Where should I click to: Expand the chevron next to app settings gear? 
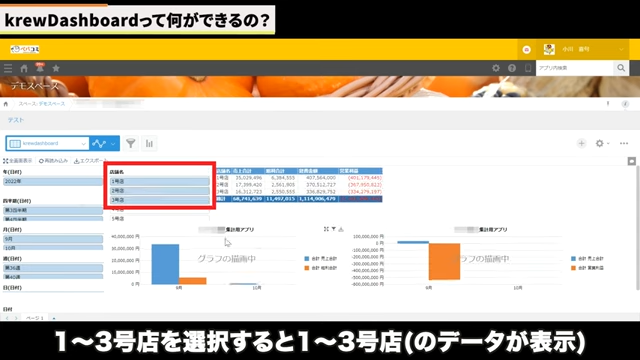pos(608,144)
